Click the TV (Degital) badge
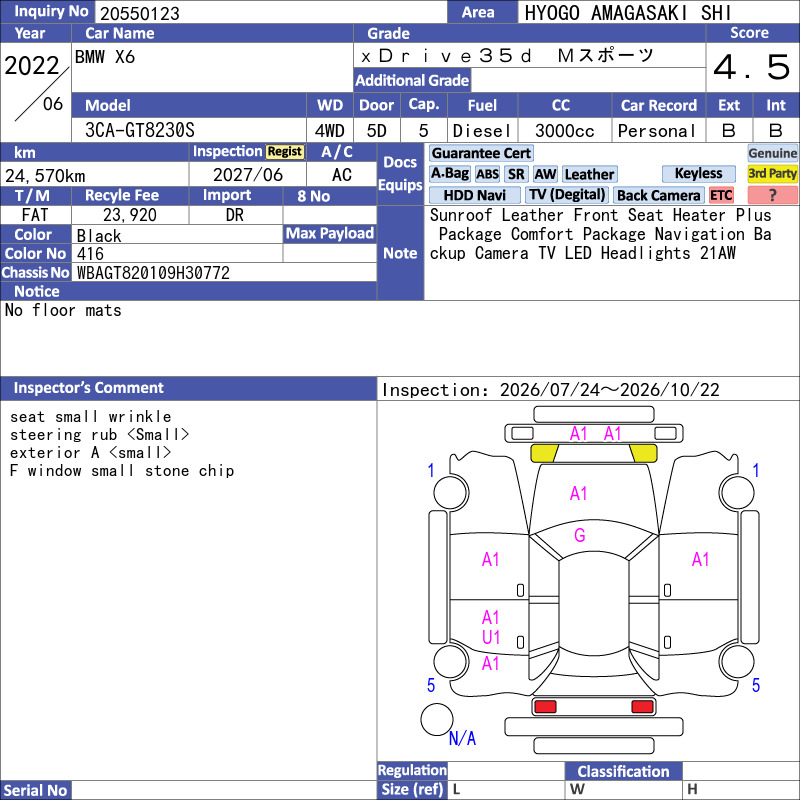Image resolution: width=800 pixels, height=800 pixels. [567, 195]
